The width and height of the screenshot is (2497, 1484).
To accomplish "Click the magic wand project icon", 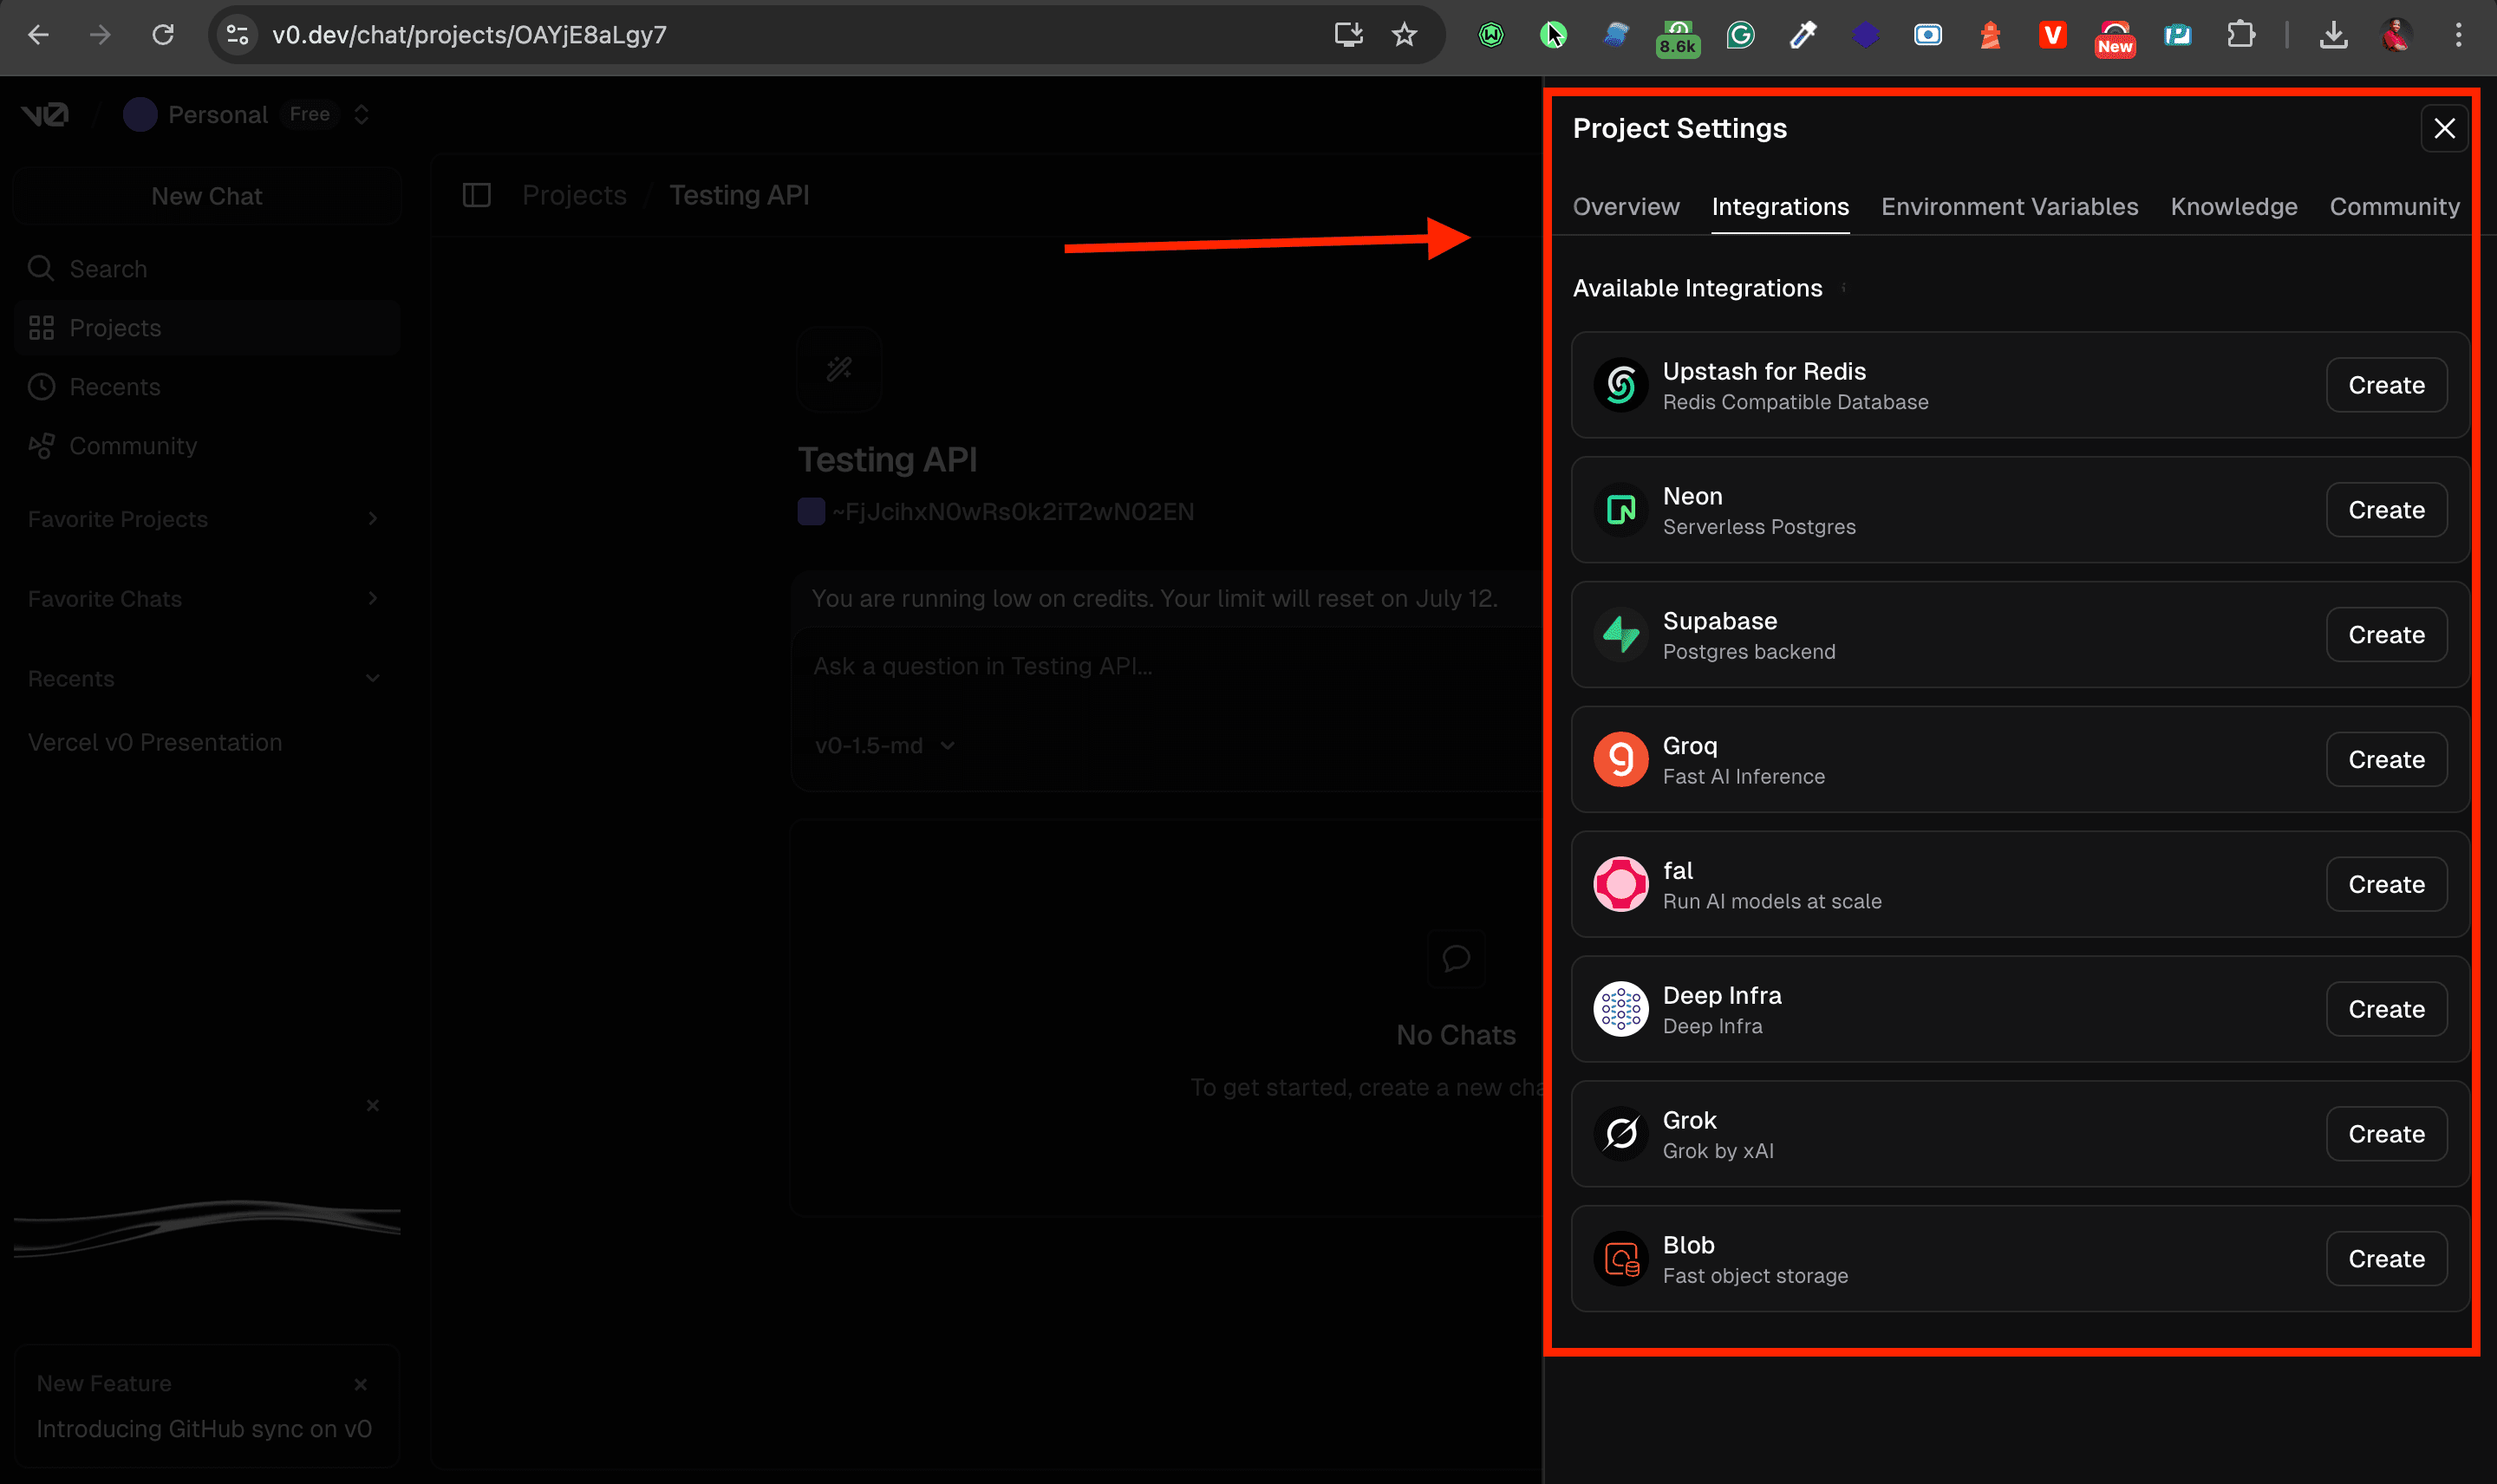I will coord(839,369).
